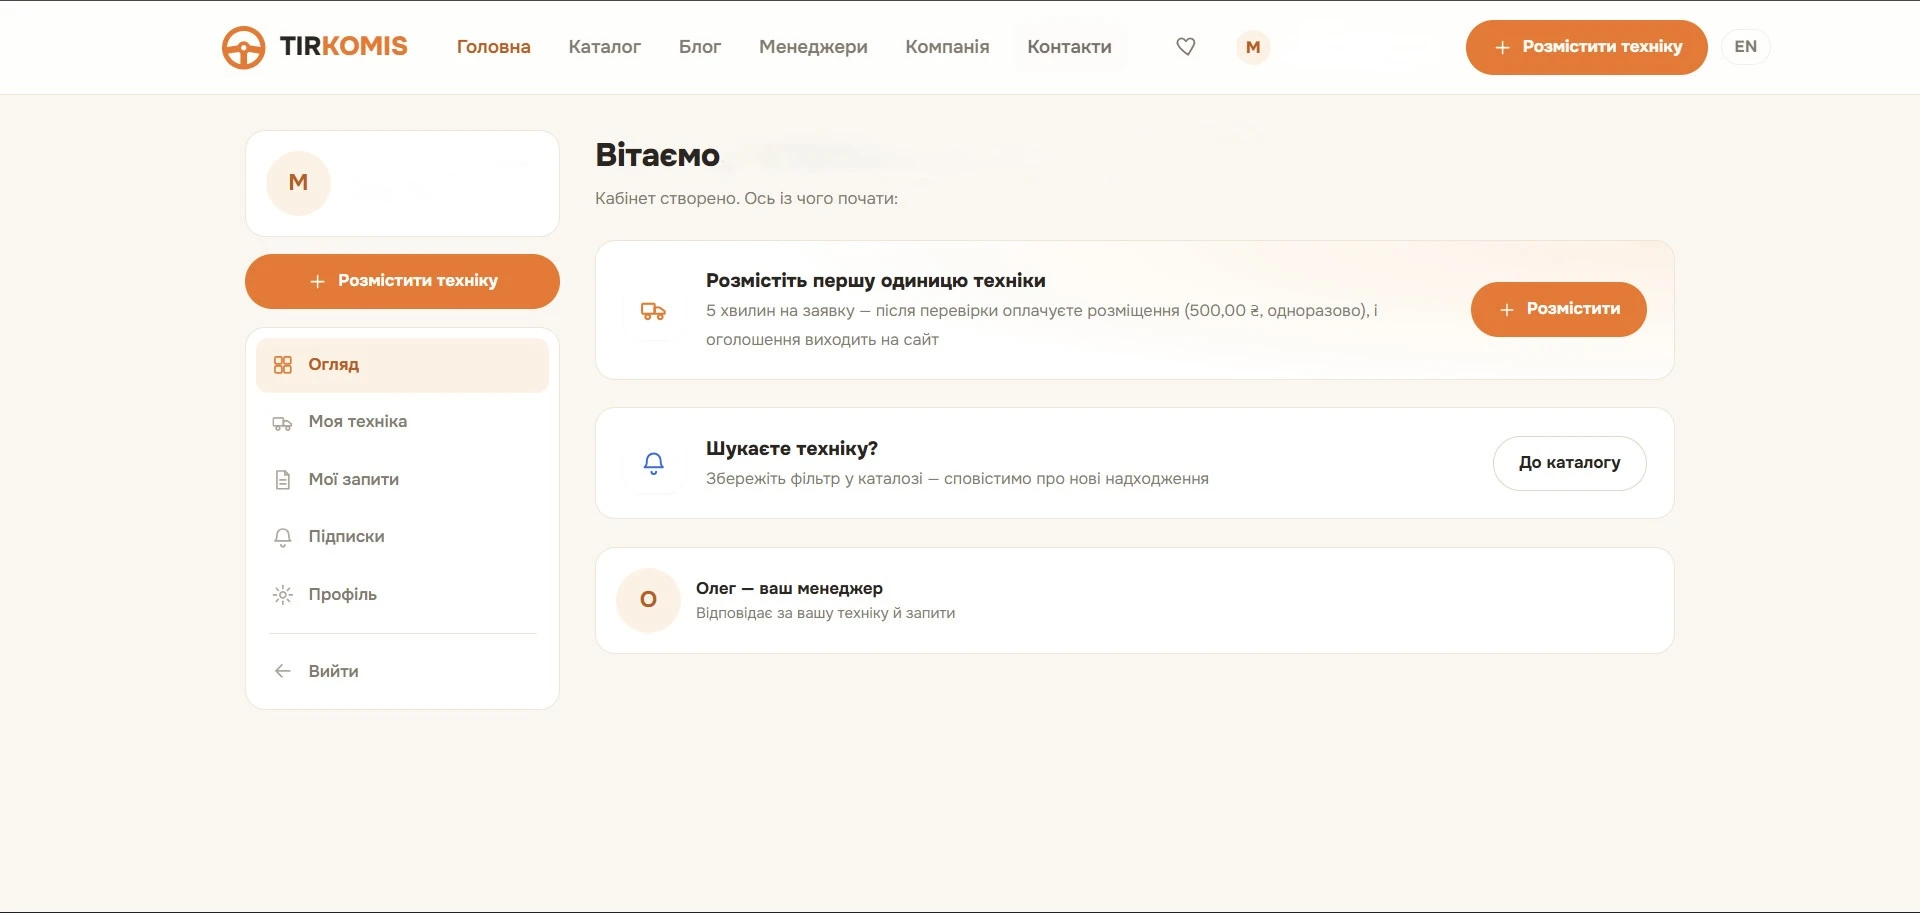Go to the Головна navigation item
Viewport: 1920px width, 913px height.
494,47
